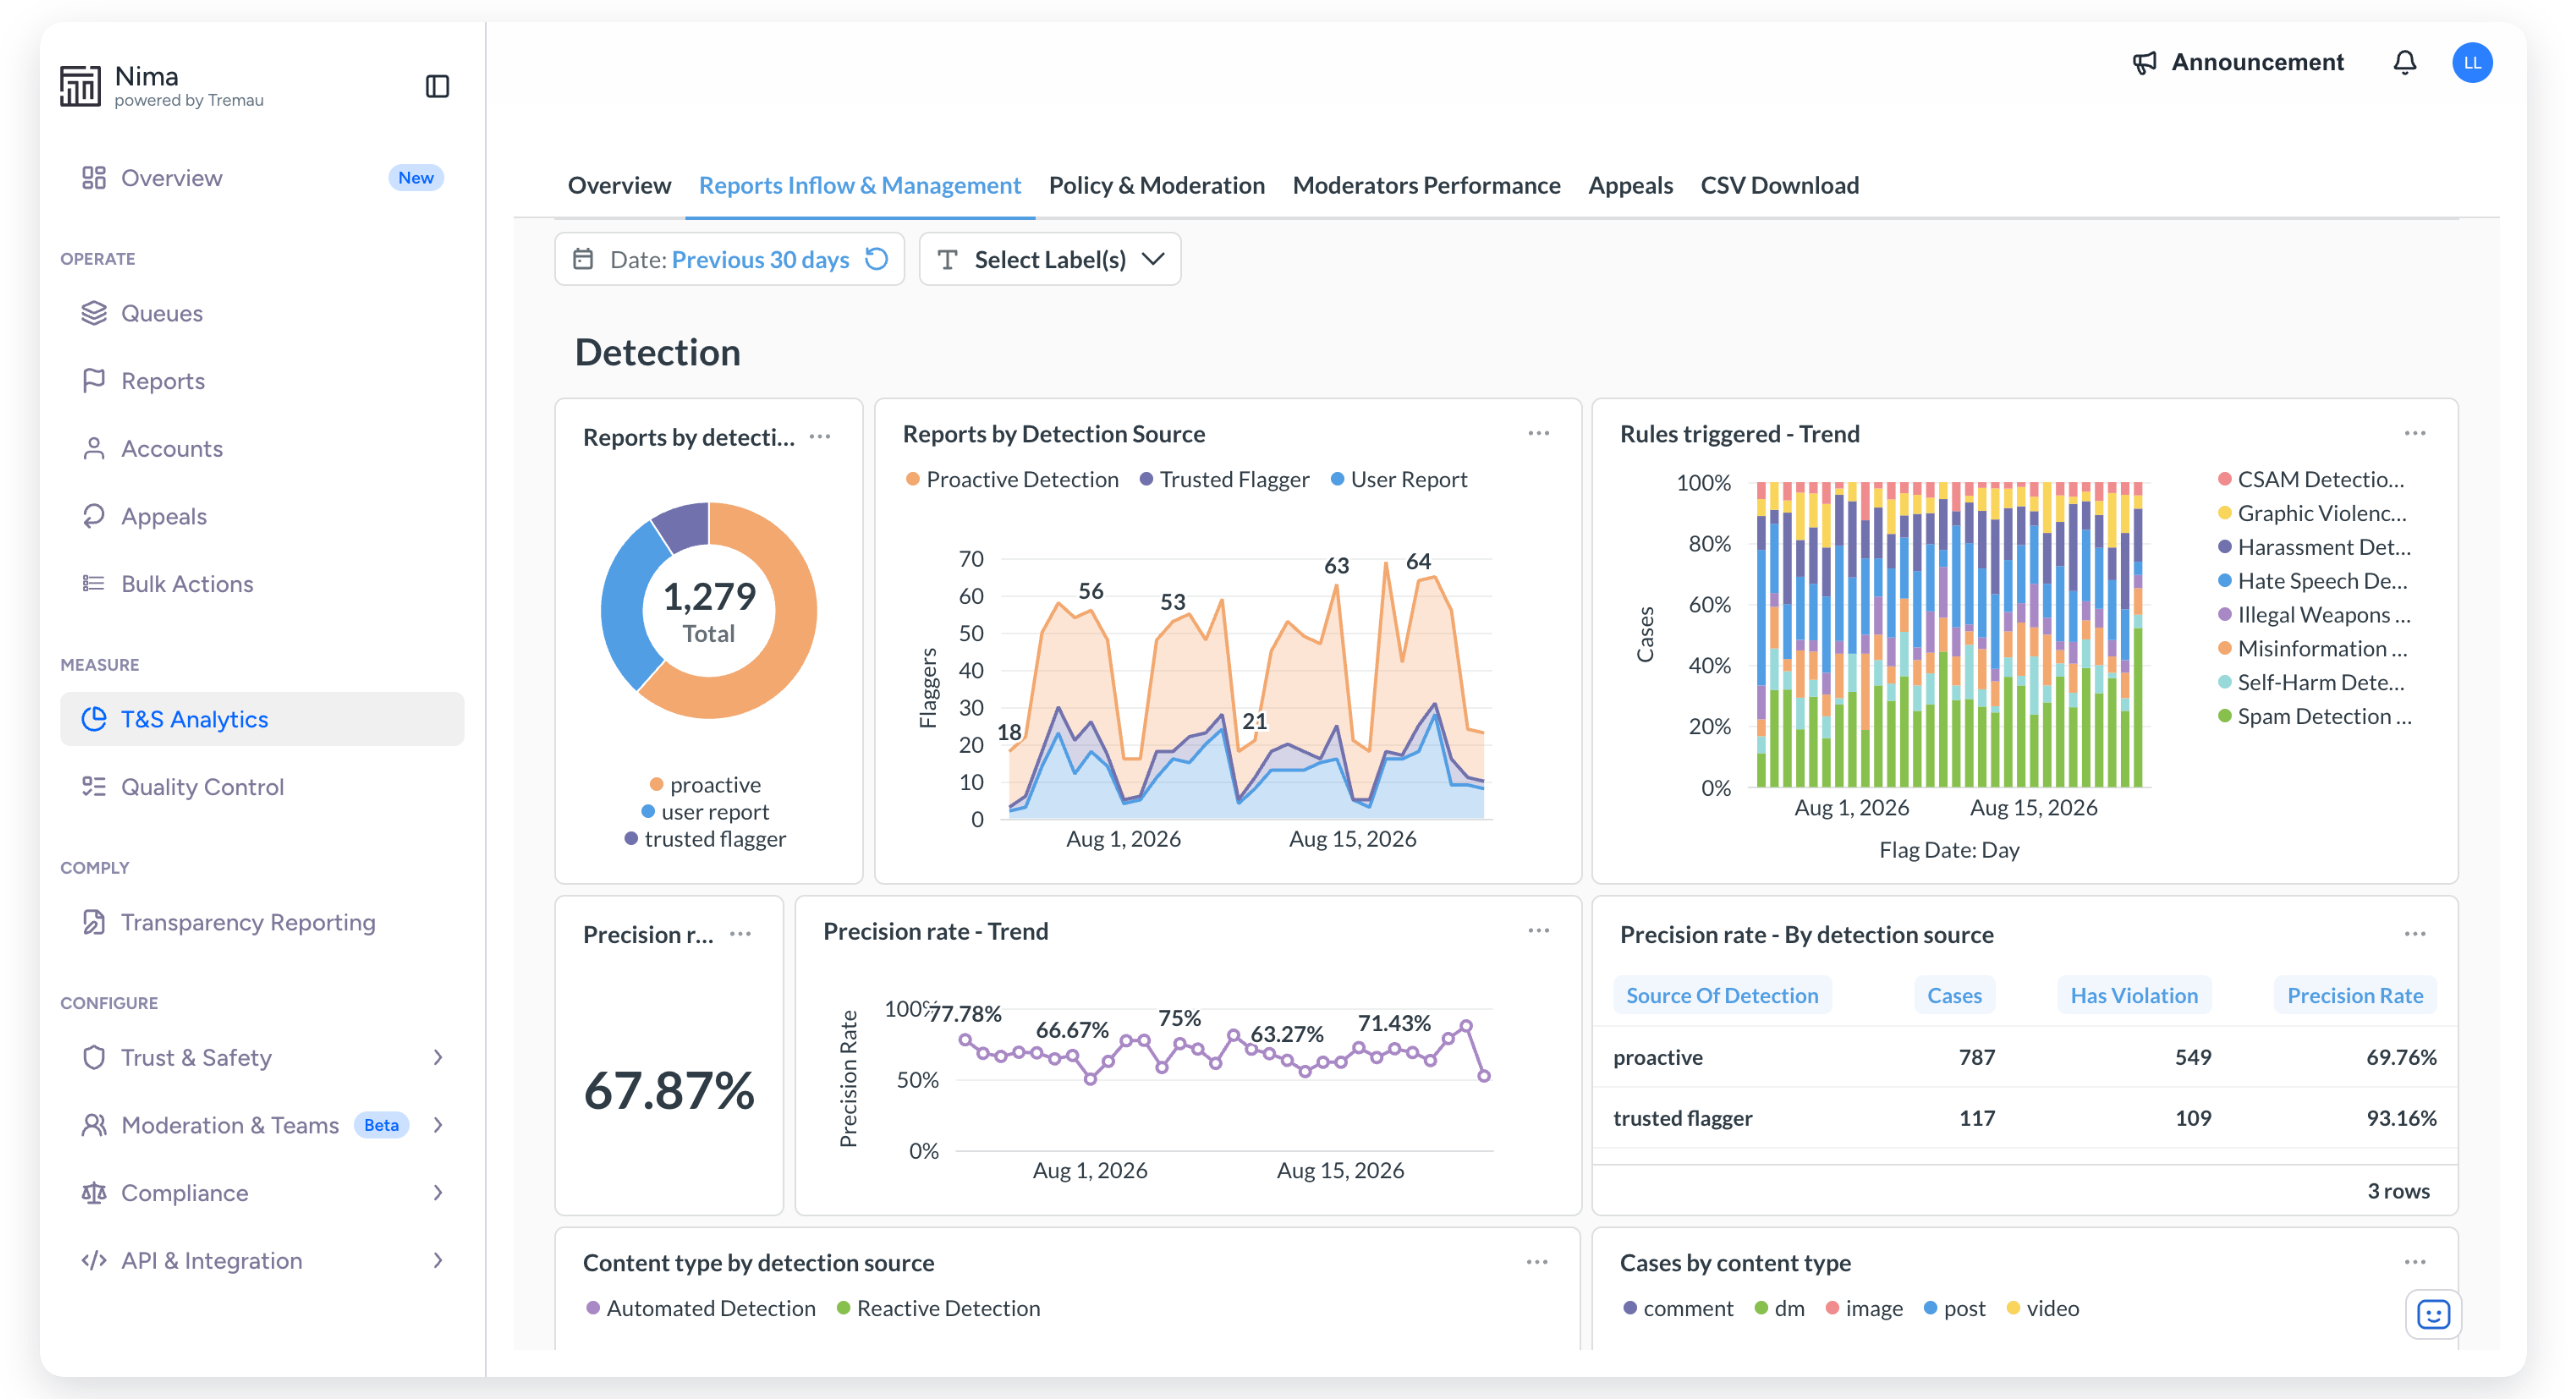
Task: Reset the date filter refresh icon
Action: tap(877, 260)
